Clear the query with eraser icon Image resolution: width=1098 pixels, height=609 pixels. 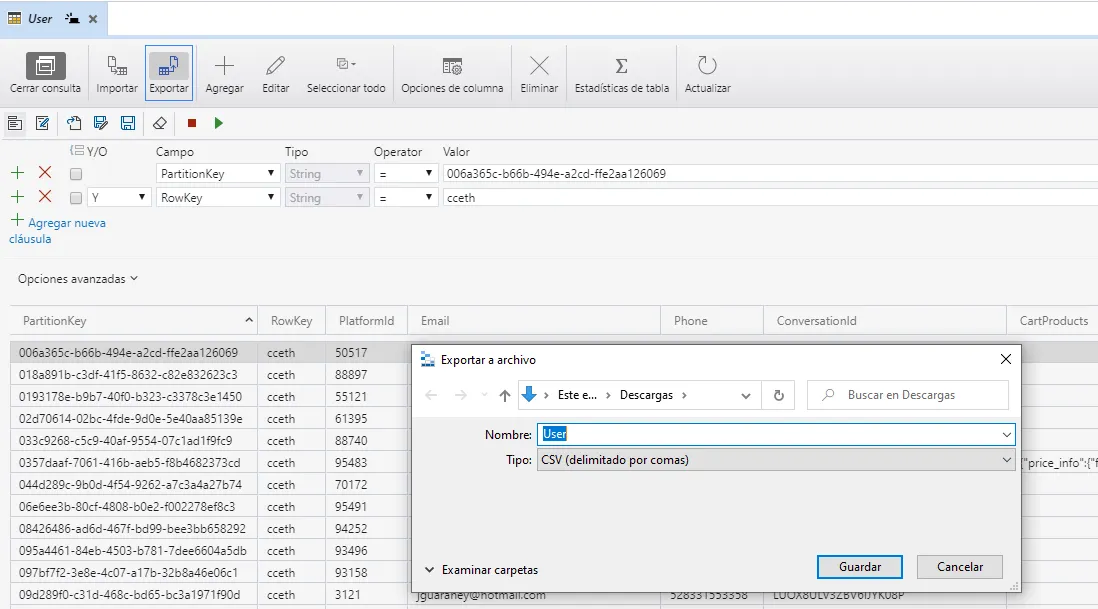[x=160, y=123]
